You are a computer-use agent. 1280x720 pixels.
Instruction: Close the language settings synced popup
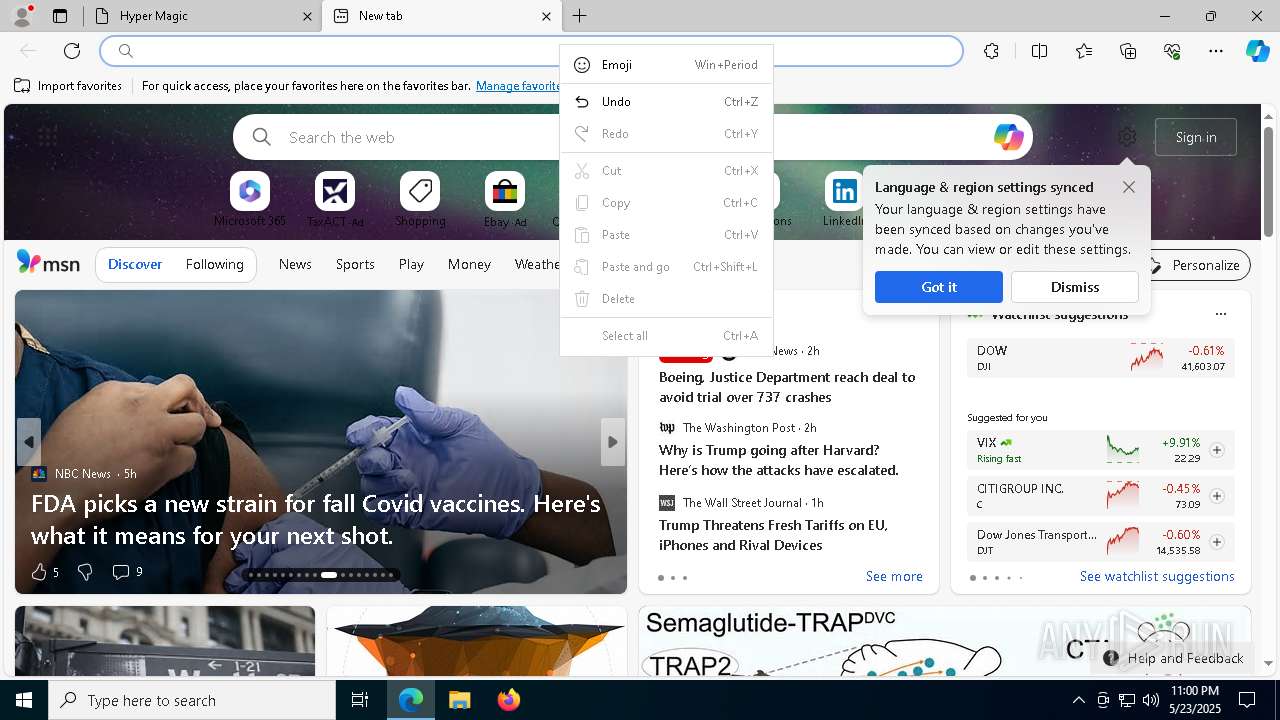tap(1129, 187)
